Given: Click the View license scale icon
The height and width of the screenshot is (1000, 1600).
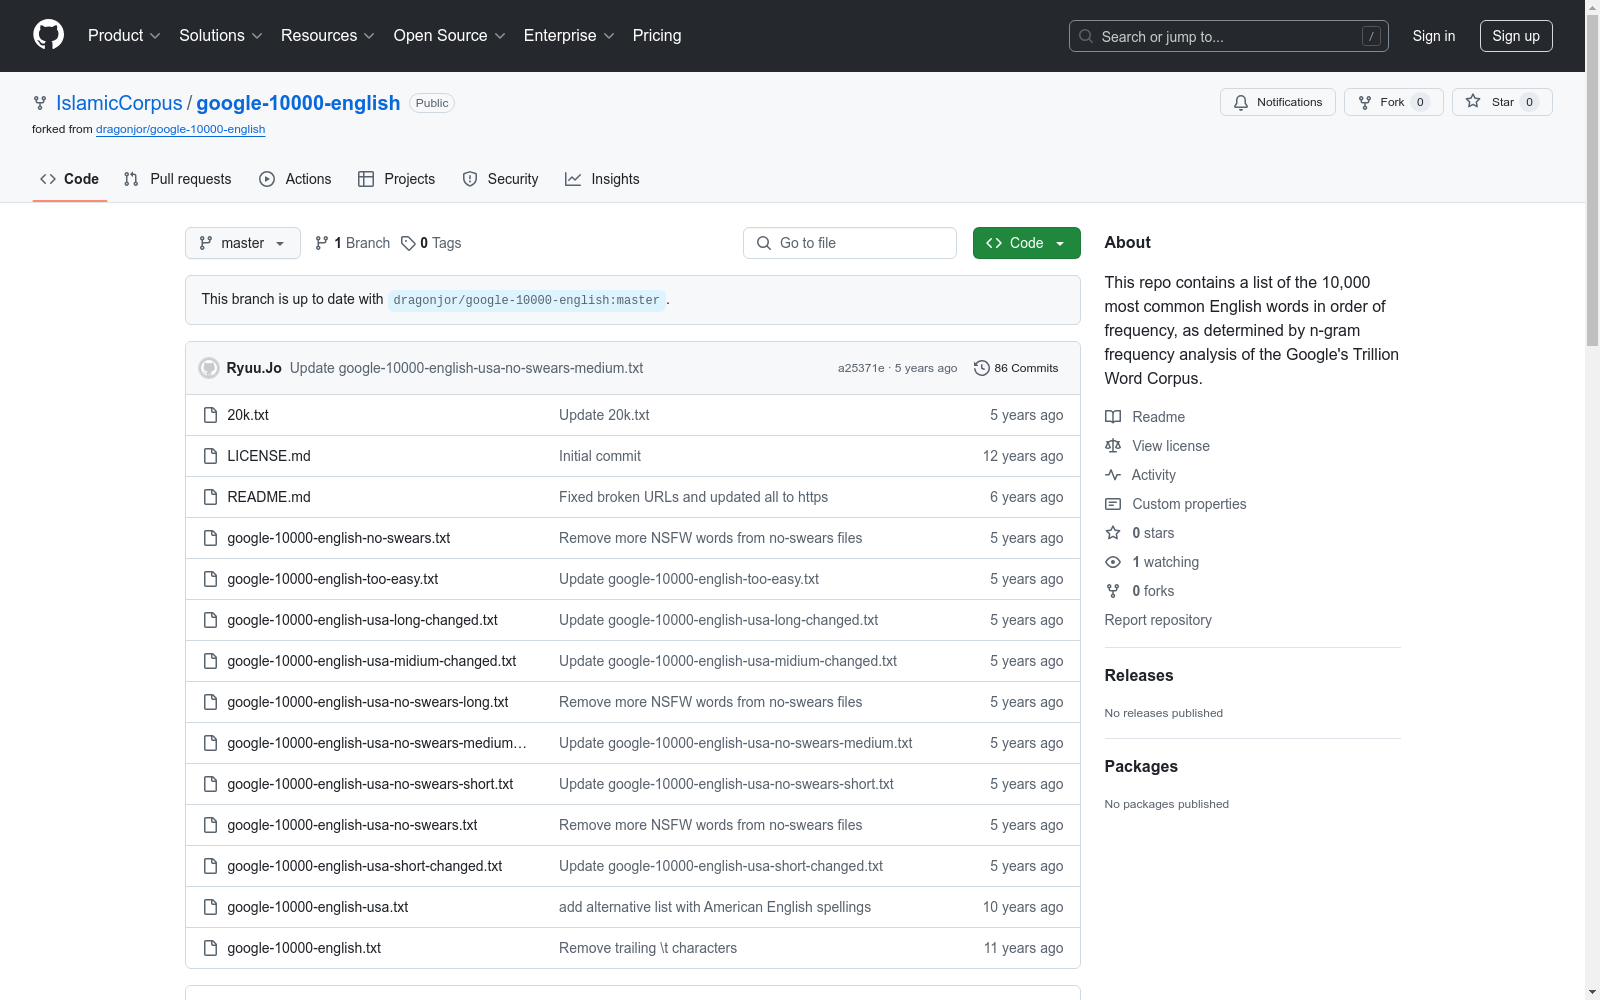Looking at the screenshot, I should click(1113, 446).
